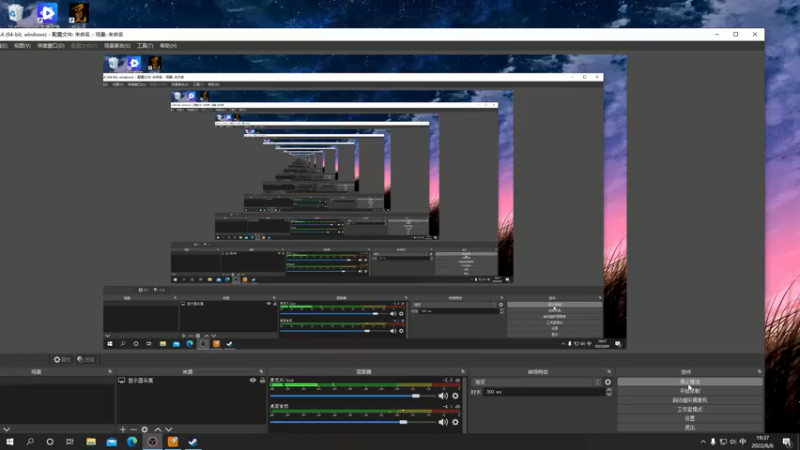The width and height of the screenshot is (800, 450).
Task: Switch to OBS Studio taskbar icon
Action: 152,442
